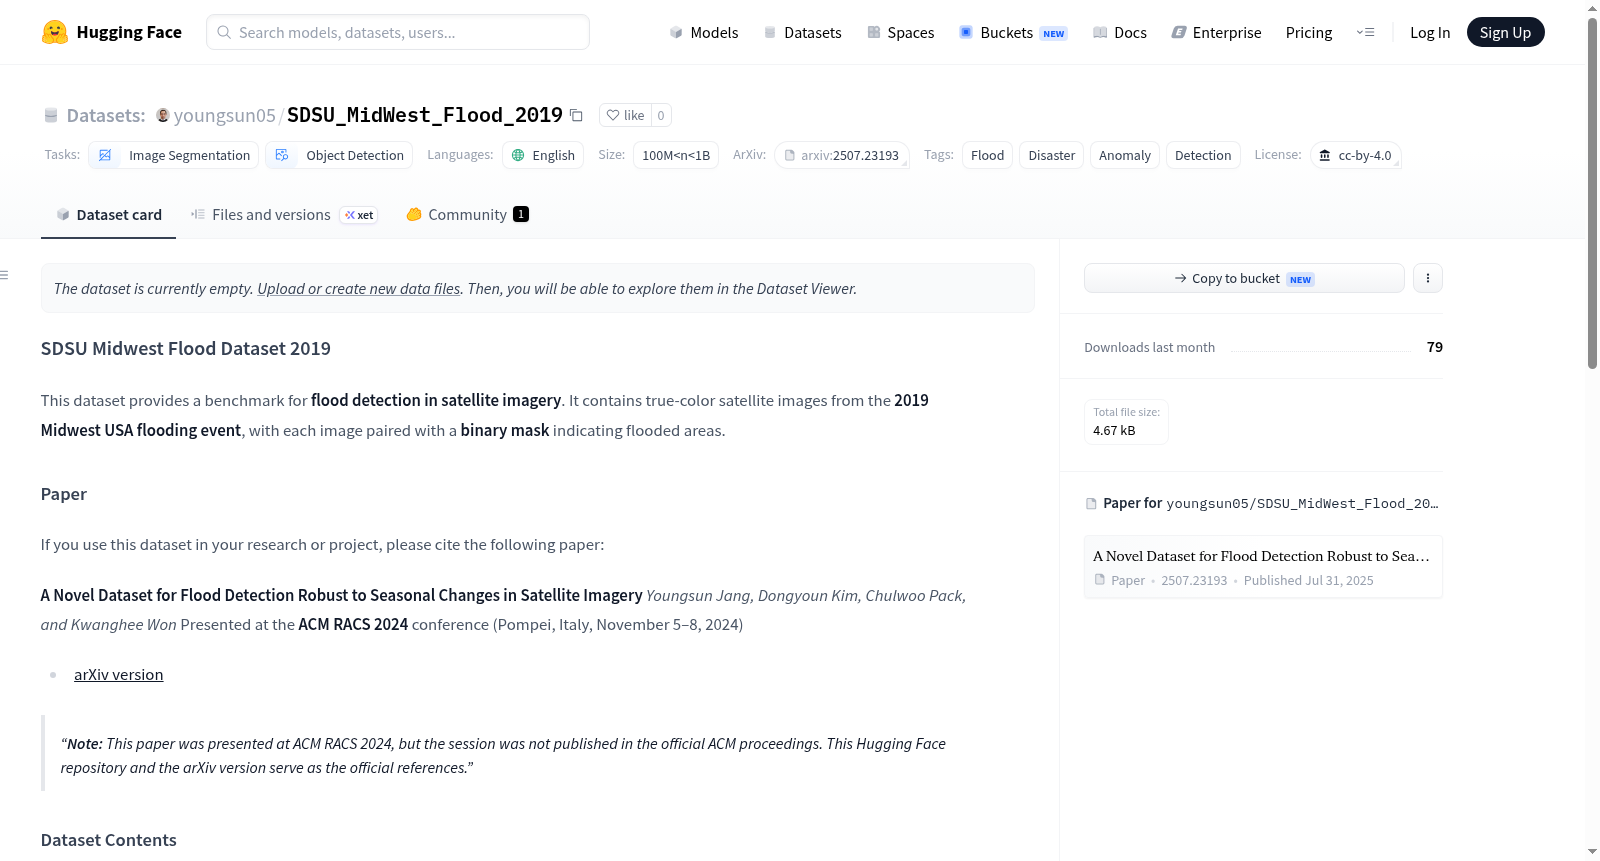Click the Copy to bucket button
Screen dimensions: 1600x861
coord(1244,278)
